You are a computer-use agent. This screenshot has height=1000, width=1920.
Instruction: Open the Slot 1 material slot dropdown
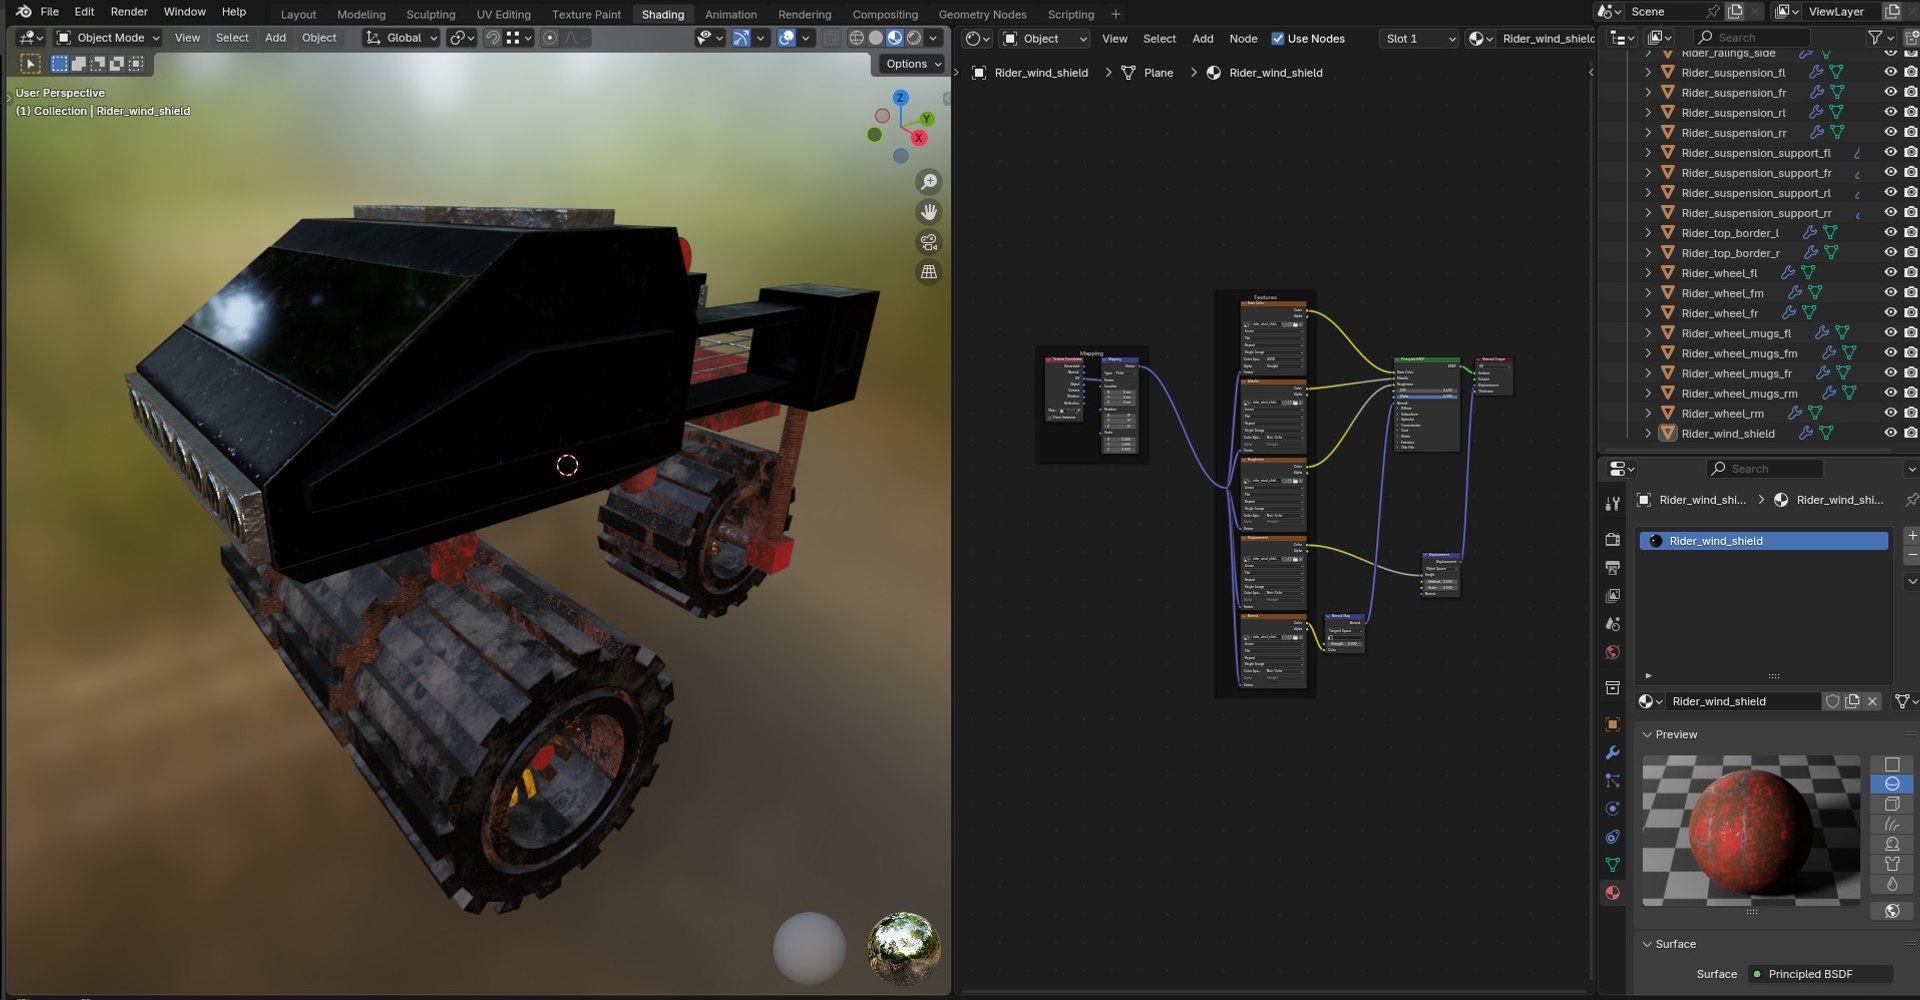[x=1419, y=39]
